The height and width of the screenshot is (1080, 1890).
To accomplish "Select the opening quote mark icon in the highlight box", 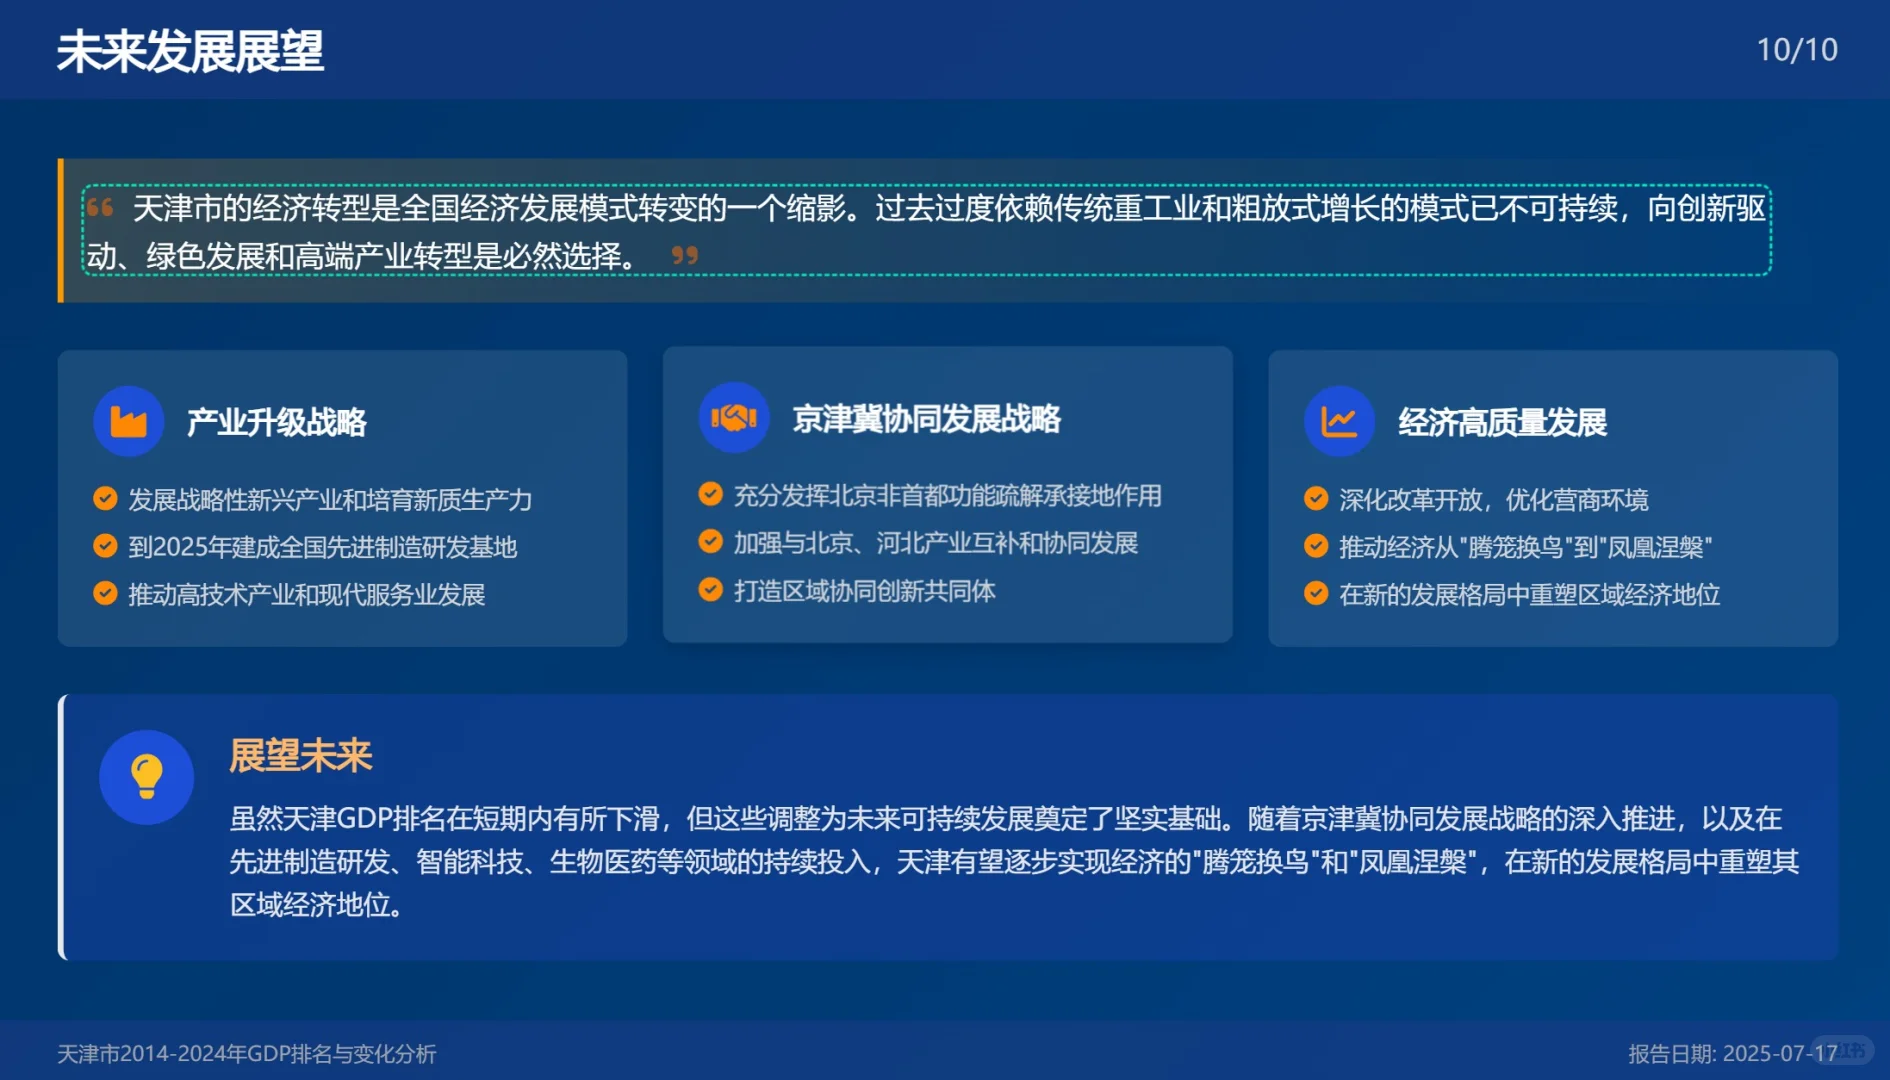I will pyautogui.click(x=99, y=206).
